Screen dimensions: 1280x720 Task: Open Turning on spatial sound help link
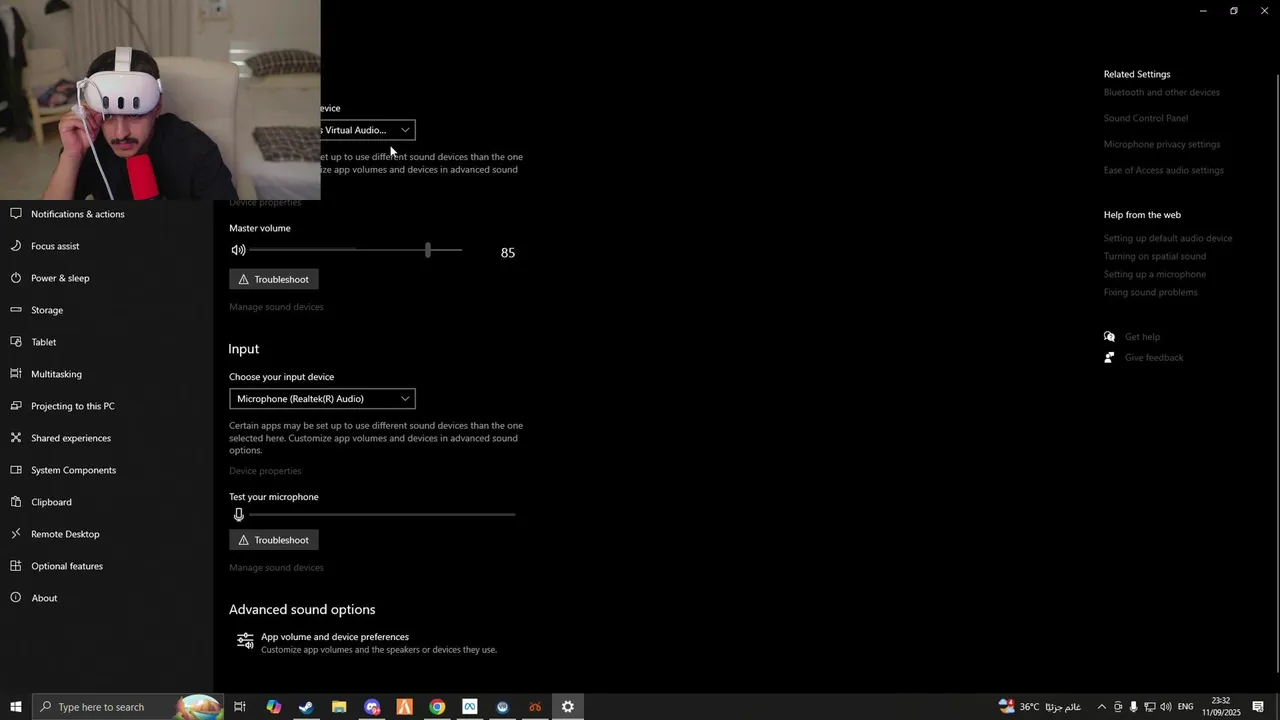1155,256
